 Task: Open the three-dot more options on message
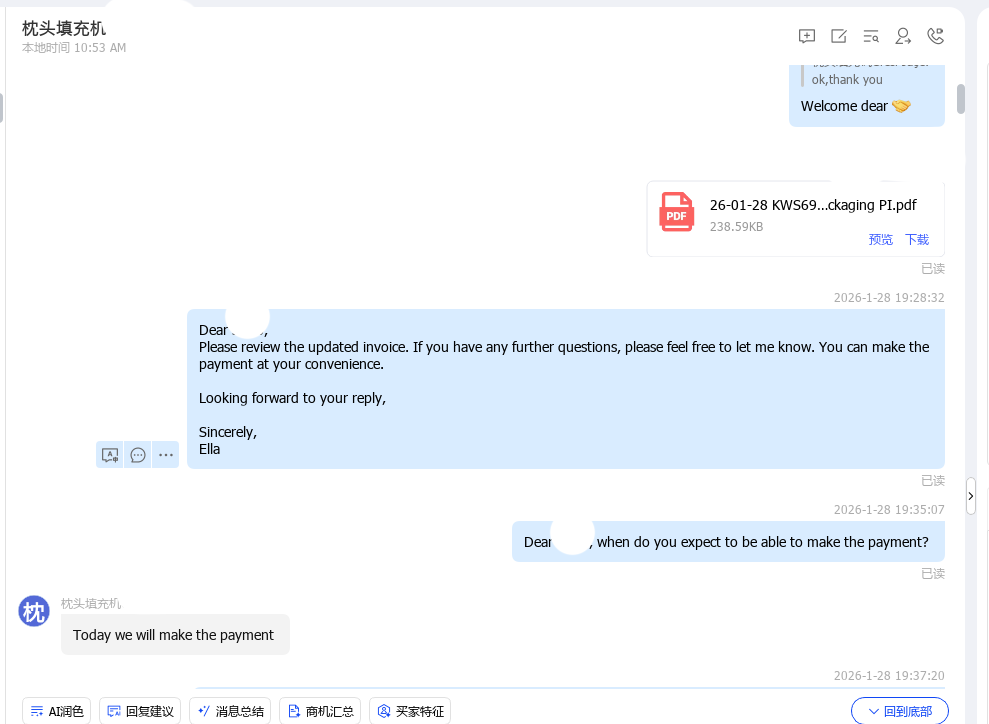pyautogui.click(x=165, y=455)
